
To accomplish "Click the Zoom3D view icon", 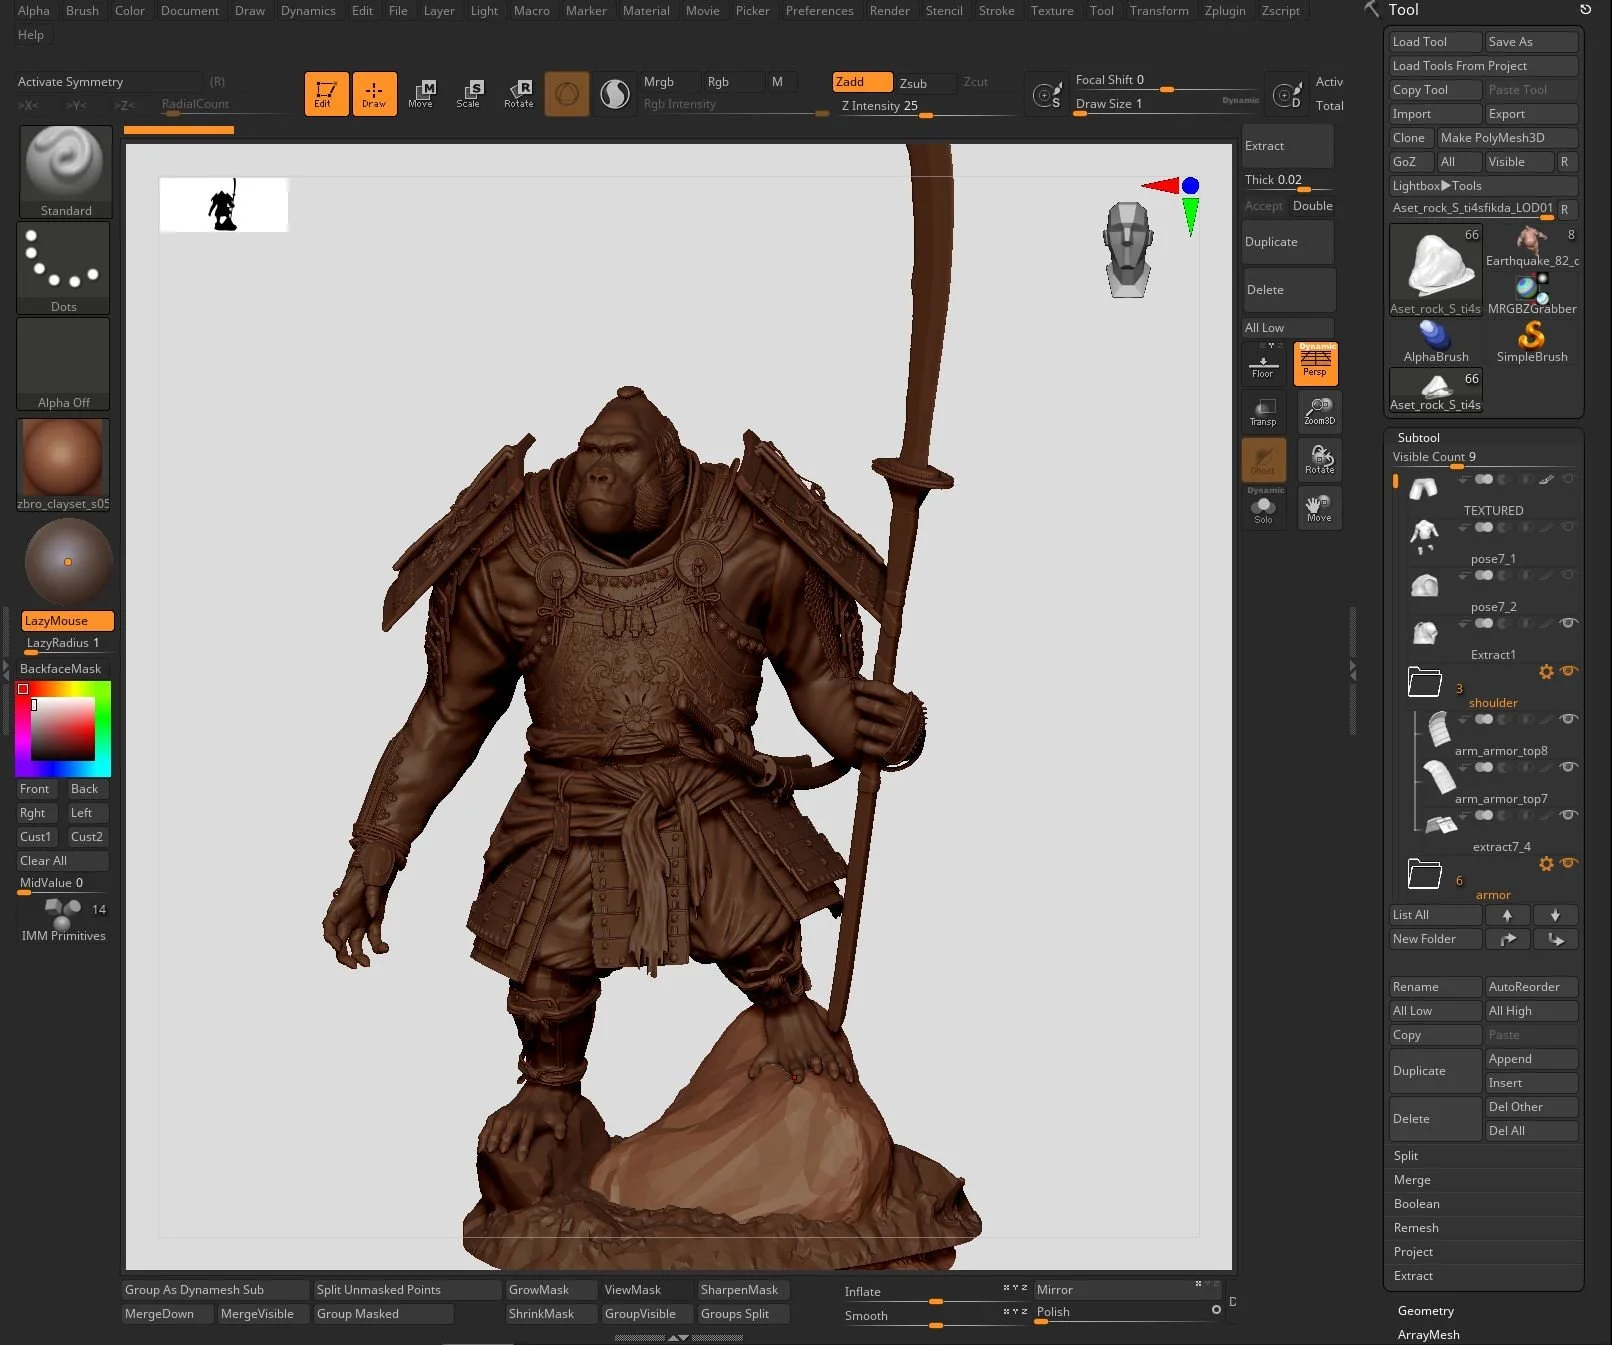I will point(1319,411).
